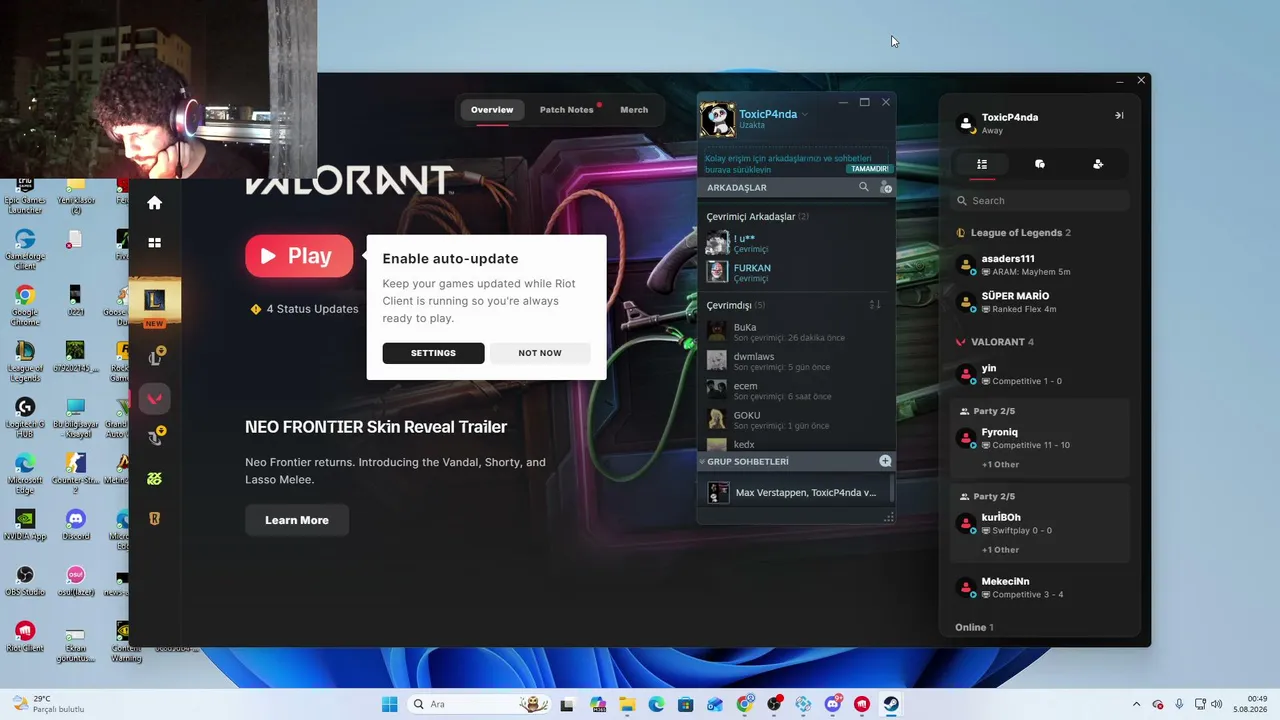Select Discord desktop shortcut

75,525
